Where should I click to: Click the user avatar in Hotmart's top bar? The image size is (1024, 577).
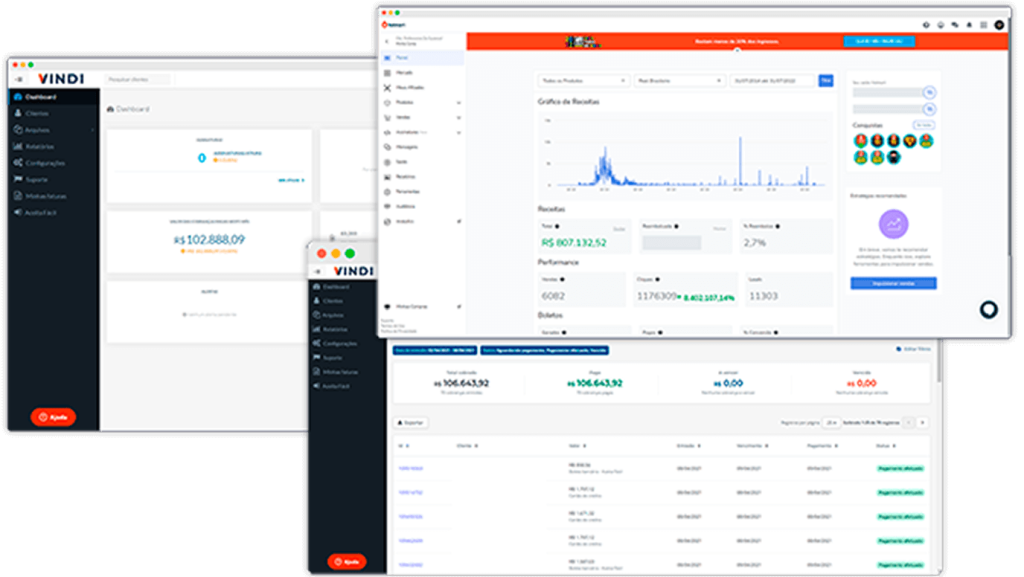pyautogui.click(x=999, y=25)
